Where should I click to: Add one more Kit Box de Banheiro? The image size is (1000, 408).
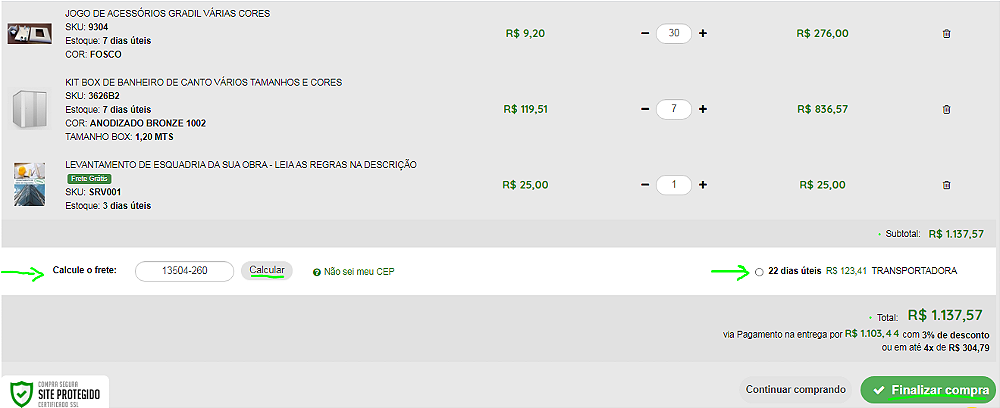pyautogui.click(x=703, y=109)
